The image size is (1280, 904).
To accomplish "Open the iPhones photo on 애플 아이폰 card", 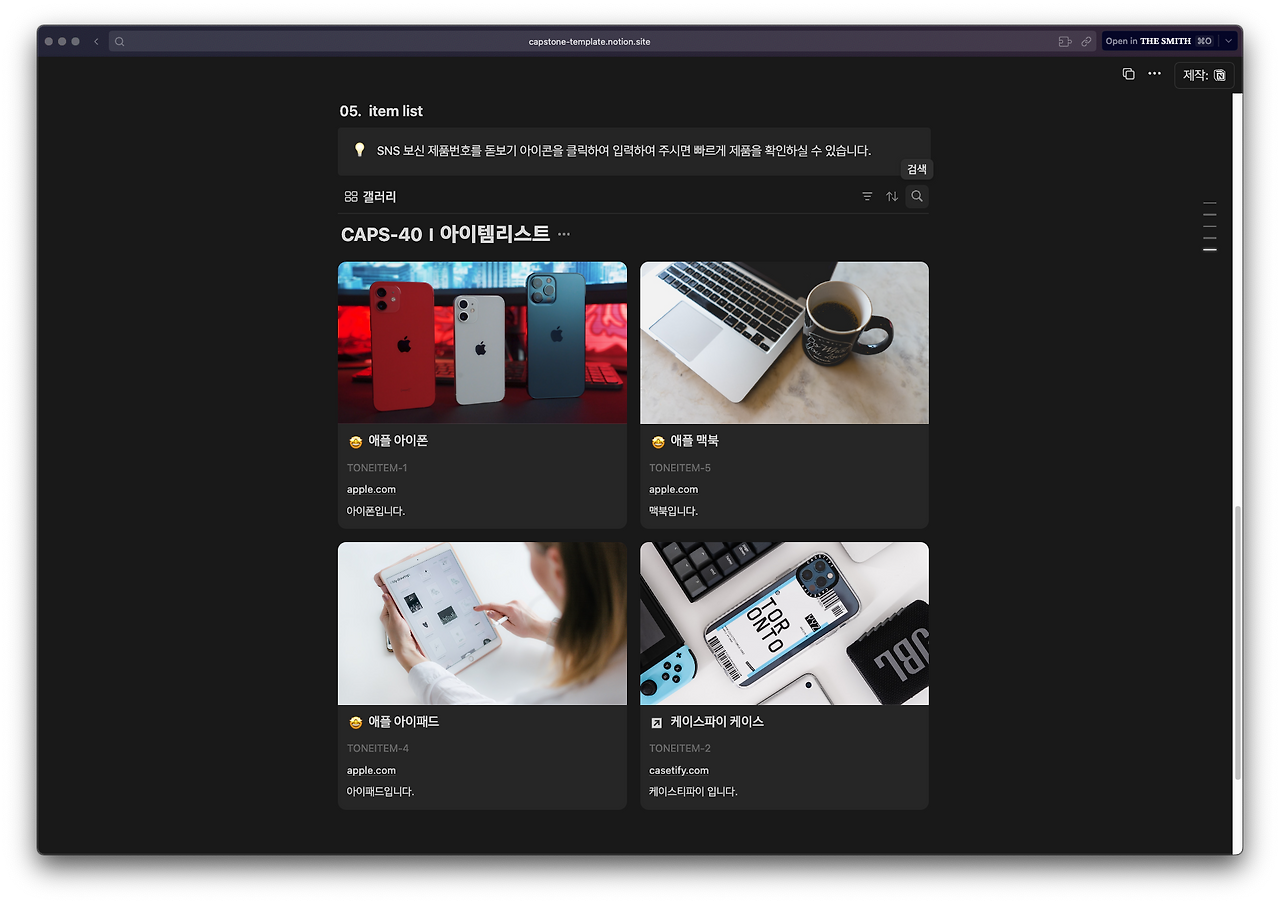I will tap(482, 343).
